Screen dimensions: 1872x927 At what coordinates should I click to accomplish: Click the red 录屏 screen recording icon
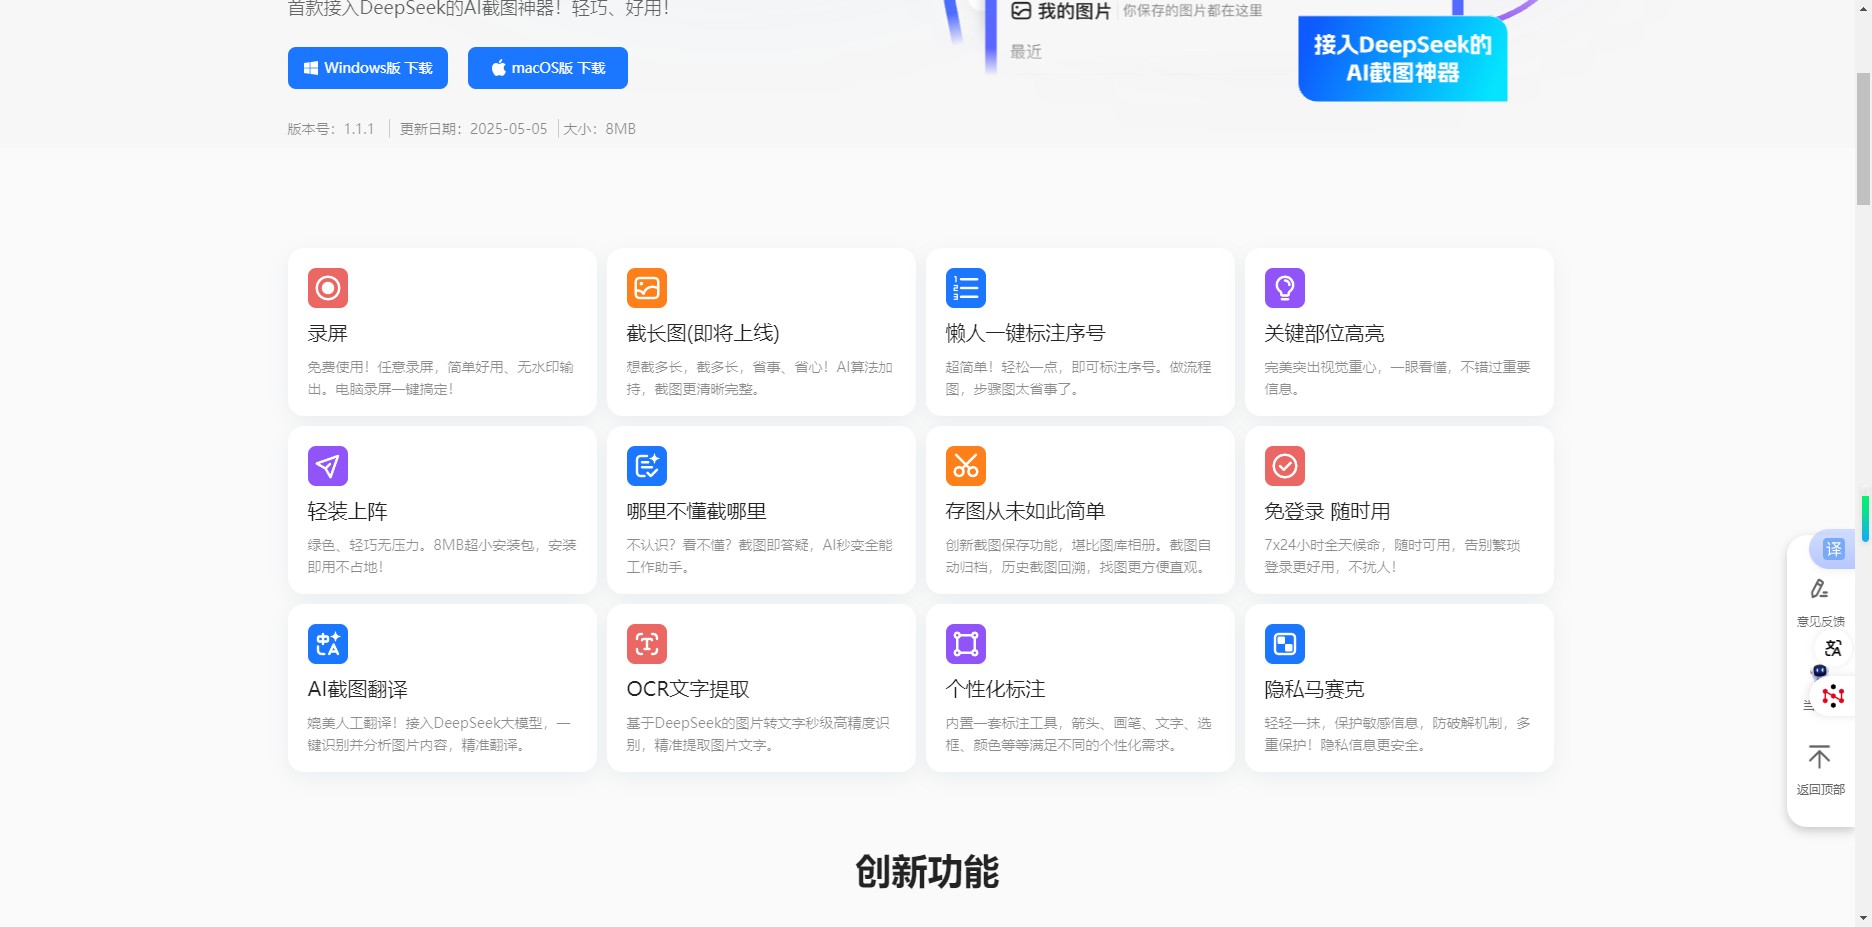(x=327, y=288)
